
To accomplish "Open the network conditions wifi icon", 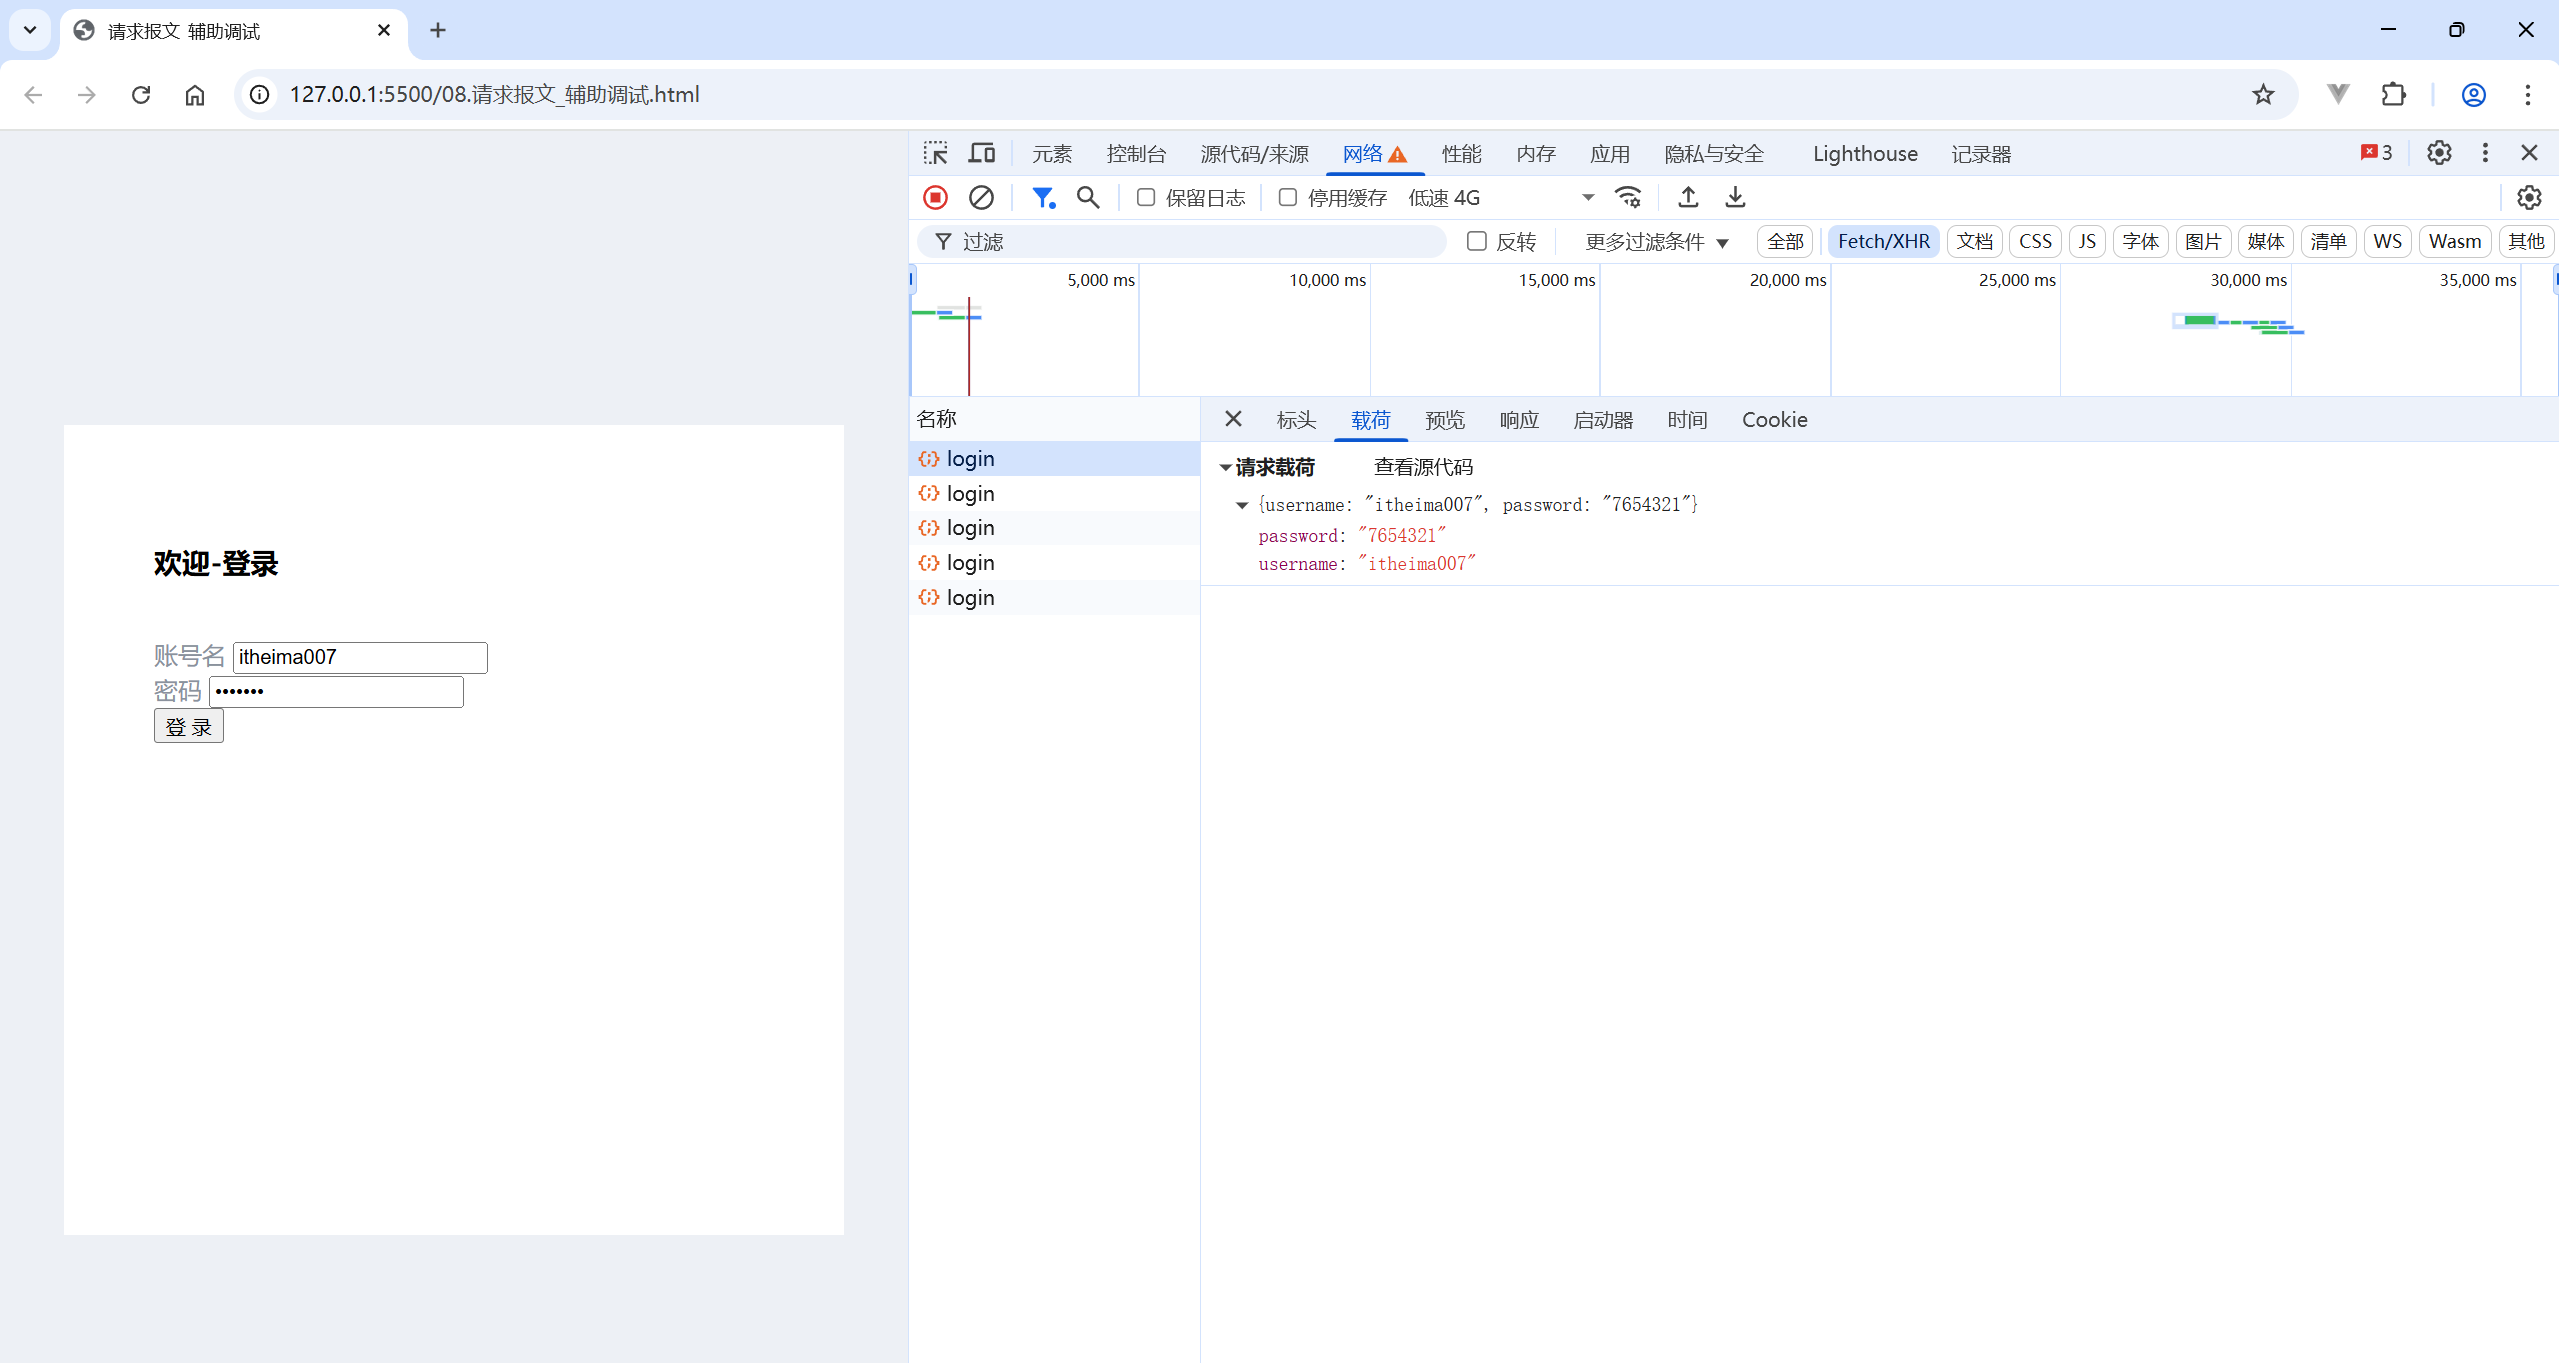I will click(1628, 198).
